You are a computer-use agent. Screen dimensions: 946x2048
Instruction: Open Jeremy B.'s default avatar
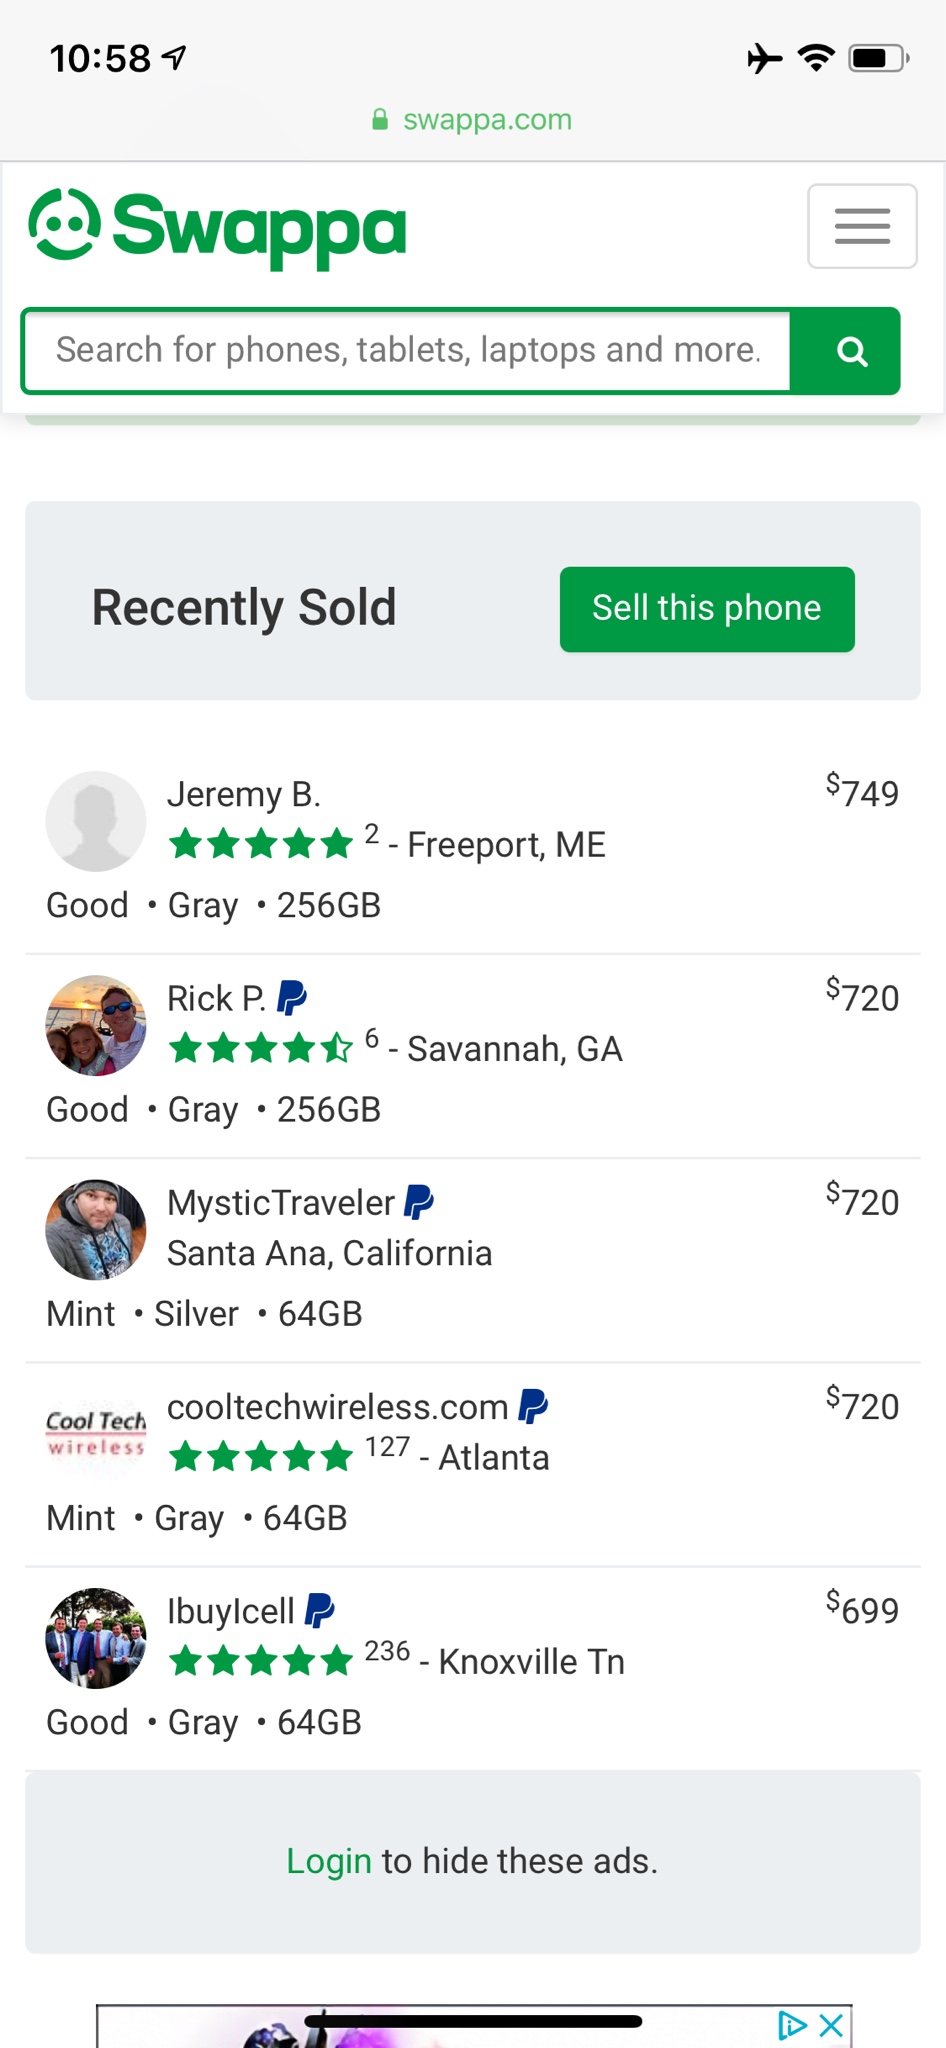(96, 821)
